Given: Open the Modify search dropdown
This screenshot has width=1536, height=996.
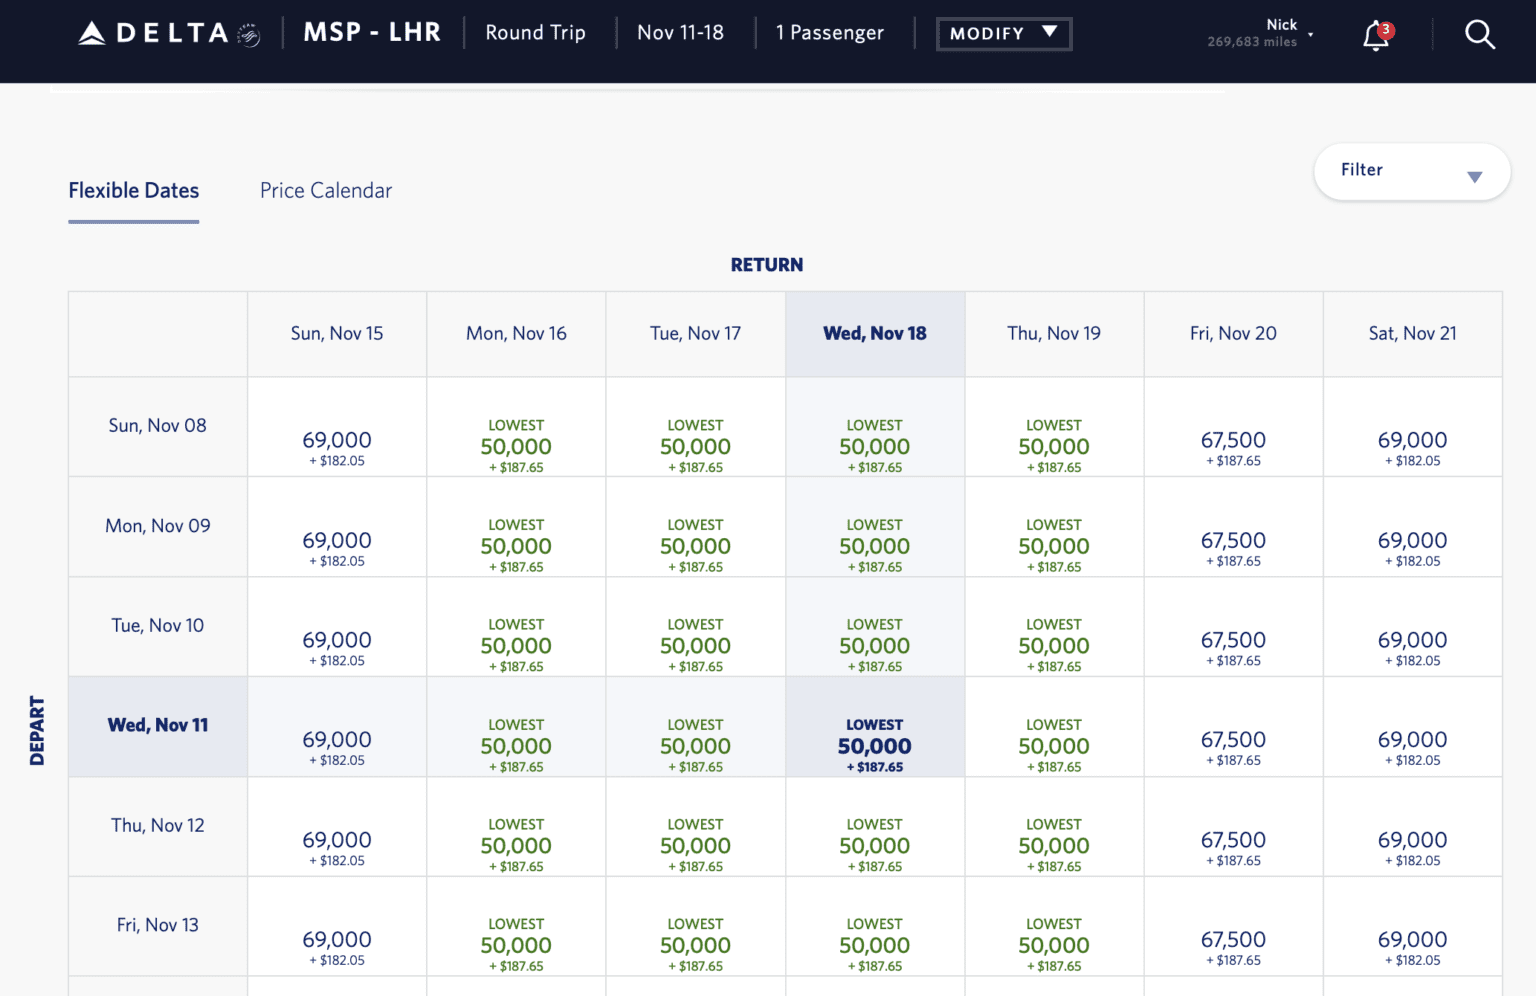Looking at the screenshot, I should (x=1003, y=33).
